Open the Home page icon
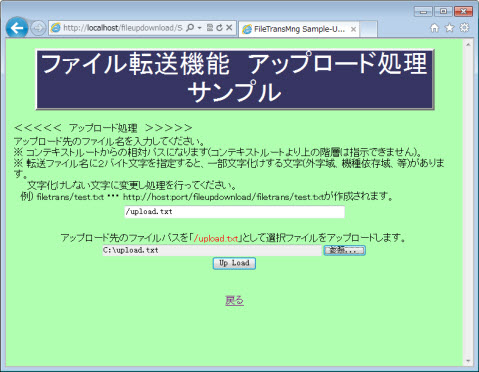Image resolution: width=479 pixels, height=372 pixels. [x=434, y=28]
